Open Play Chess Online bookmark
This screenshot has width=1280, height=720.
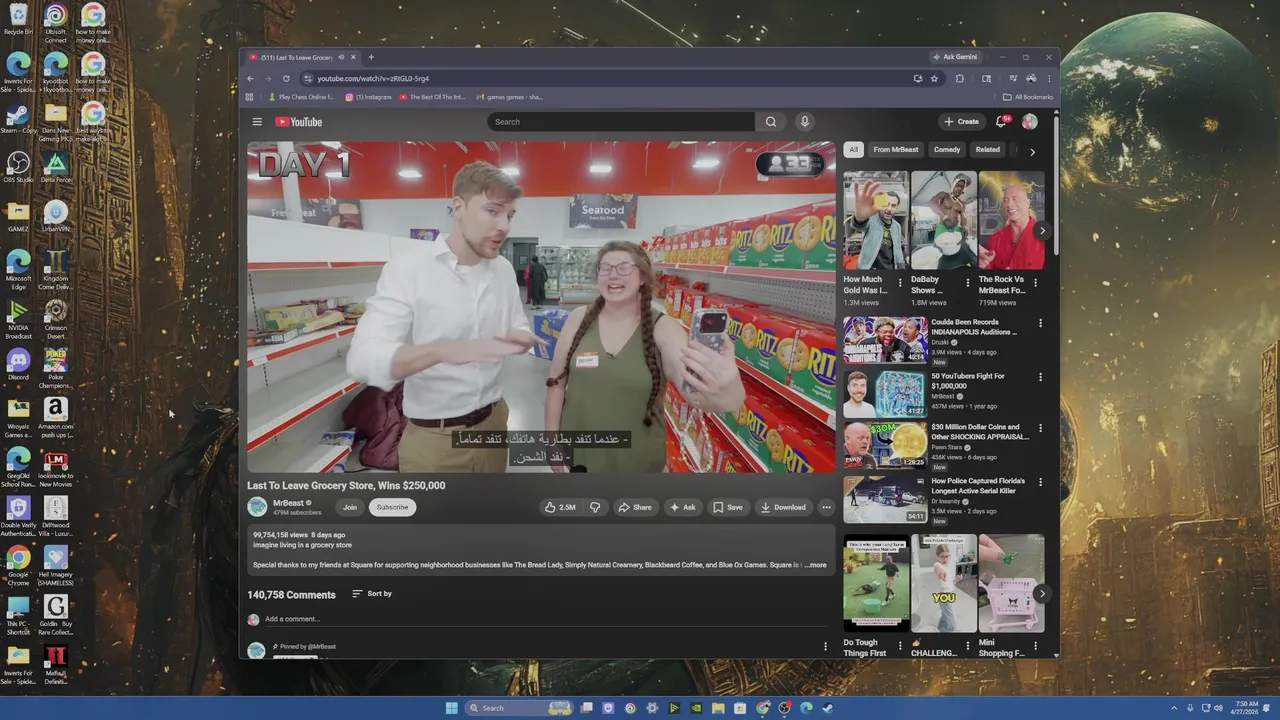coord(301,97)
